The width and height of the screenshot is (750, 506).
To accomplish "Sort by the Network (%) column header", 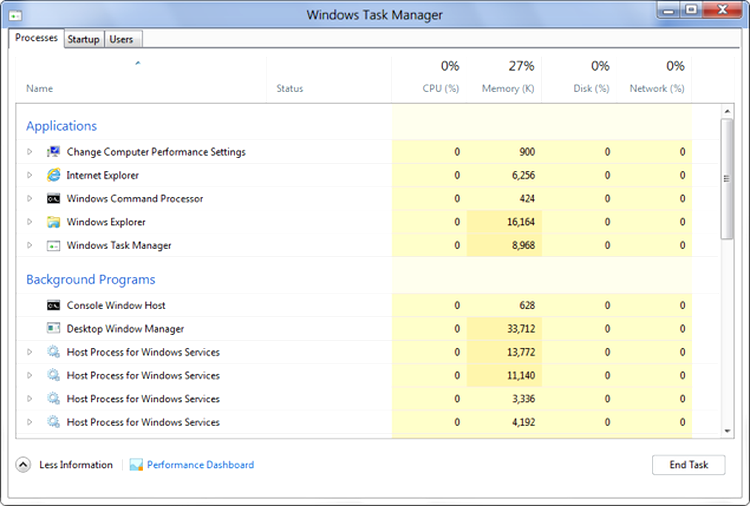I will pos(657,88).
